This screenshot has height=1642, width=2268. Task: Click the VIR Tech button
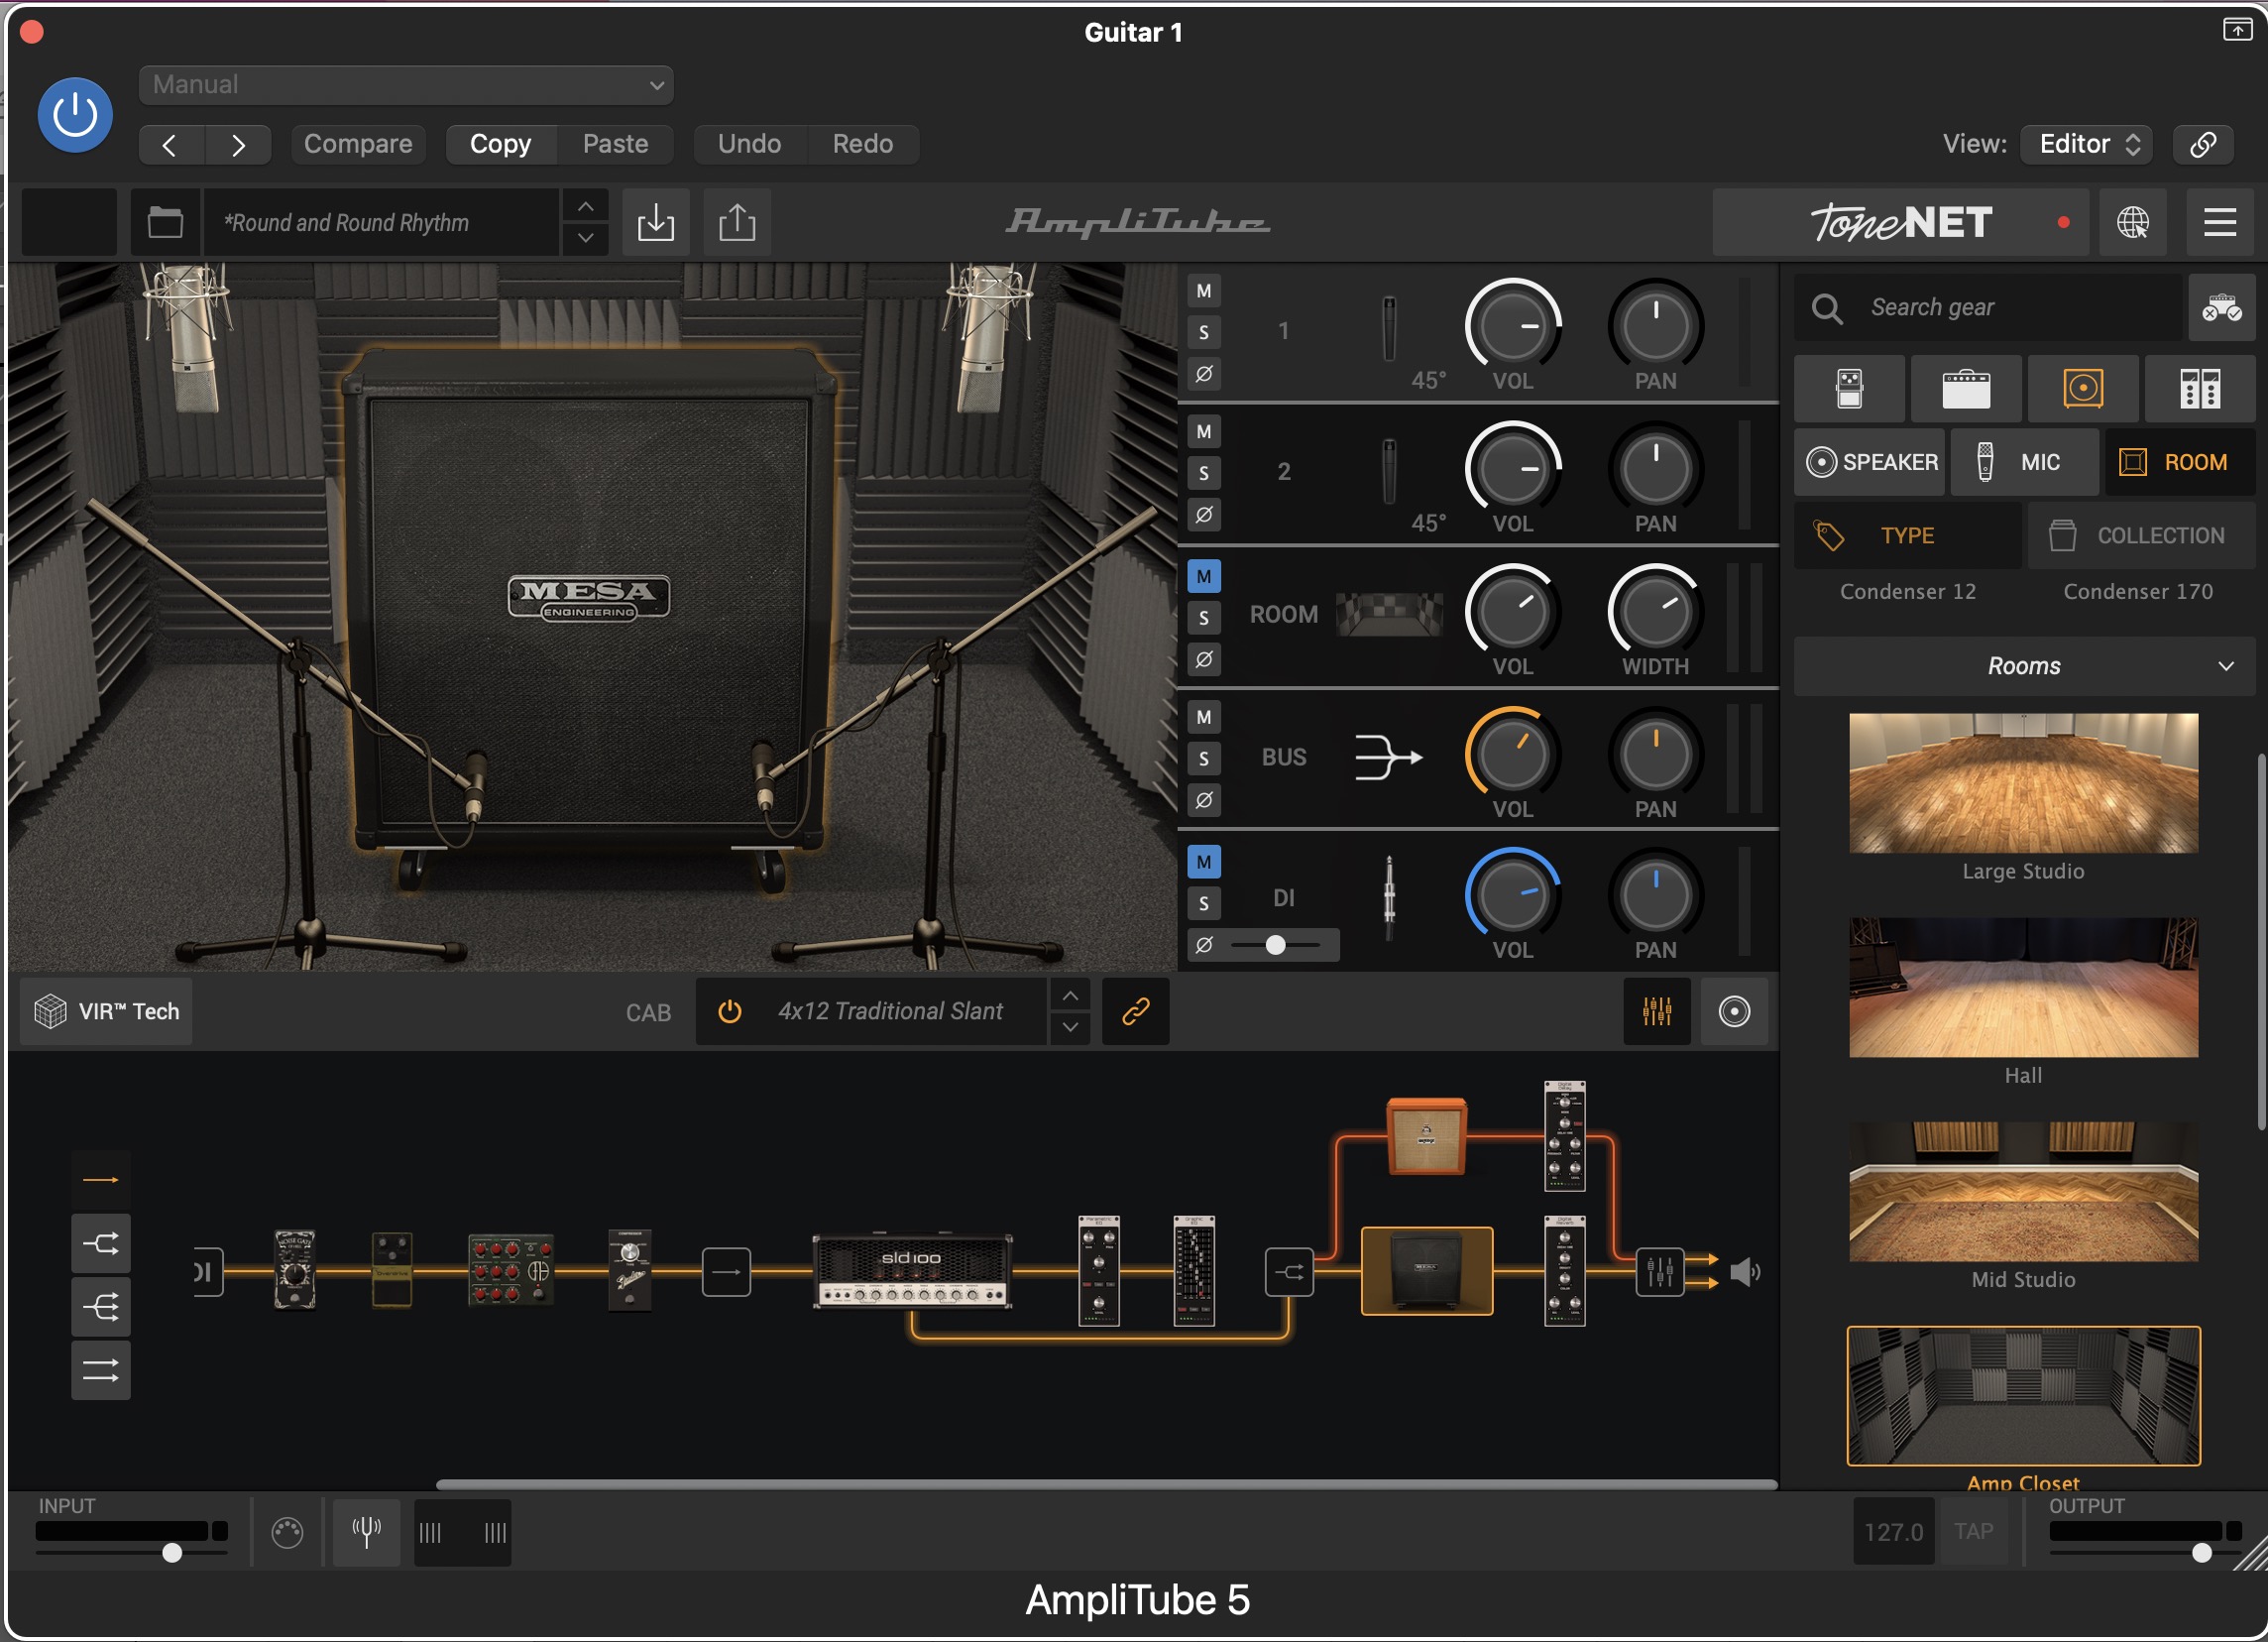[107, 1012]
